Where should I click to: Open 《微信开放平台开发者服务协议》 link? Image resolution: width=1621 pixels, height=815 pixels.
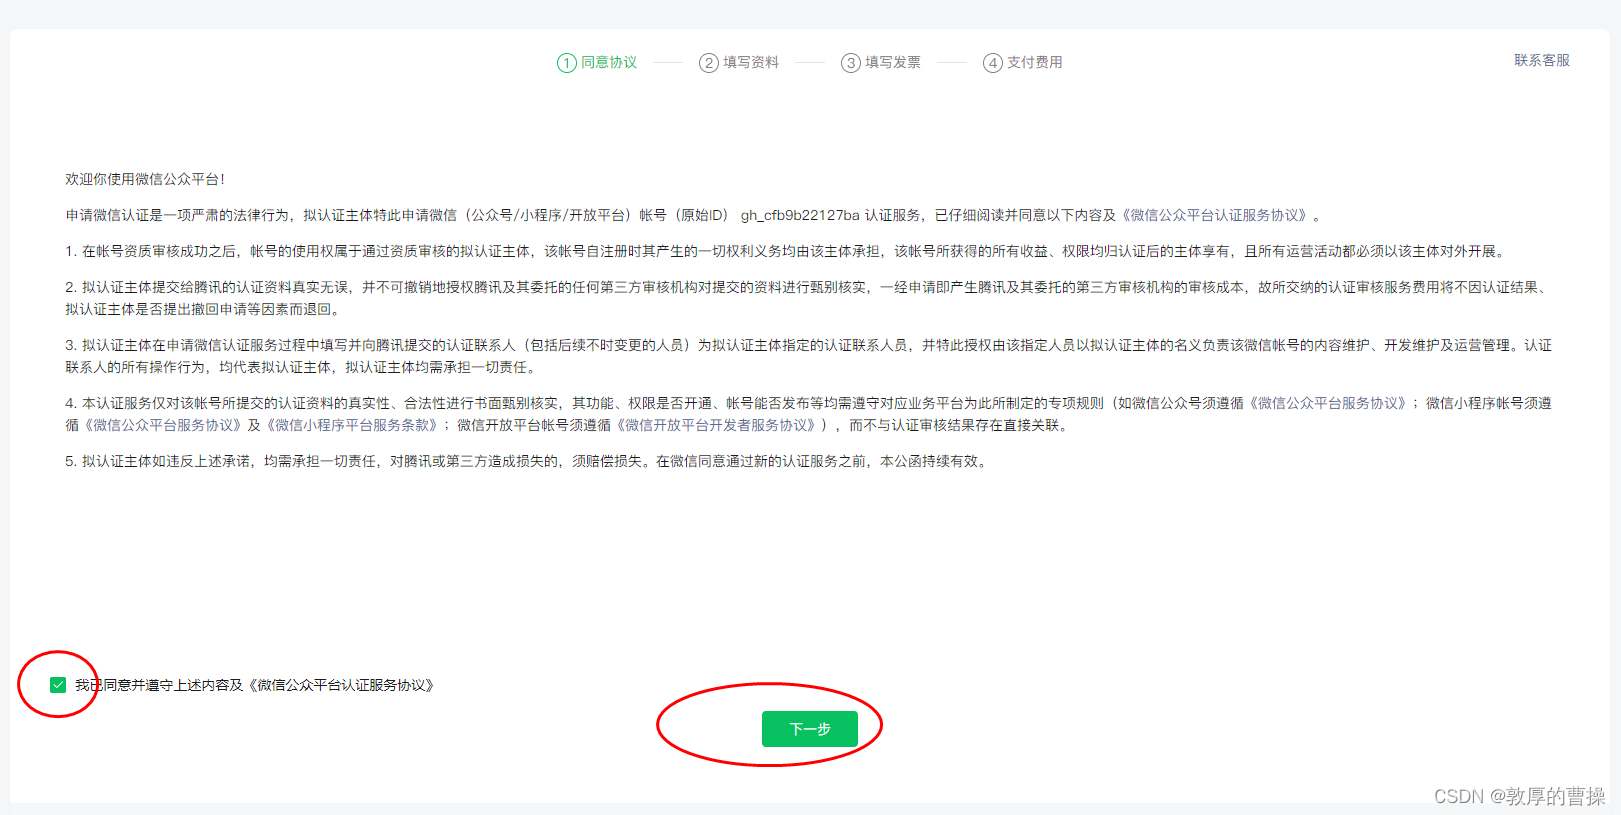(717, 425)
